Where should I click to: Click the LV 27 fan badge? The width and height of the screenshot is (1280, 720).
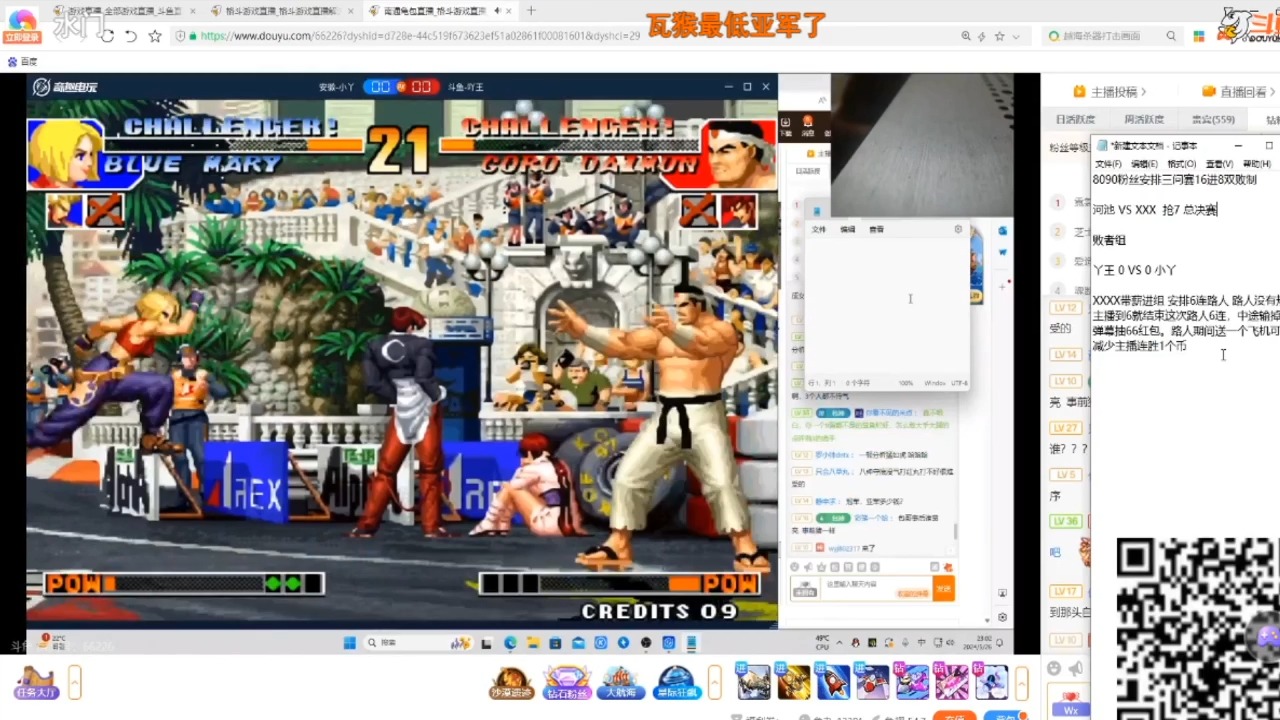click(x=1066, y=427)
